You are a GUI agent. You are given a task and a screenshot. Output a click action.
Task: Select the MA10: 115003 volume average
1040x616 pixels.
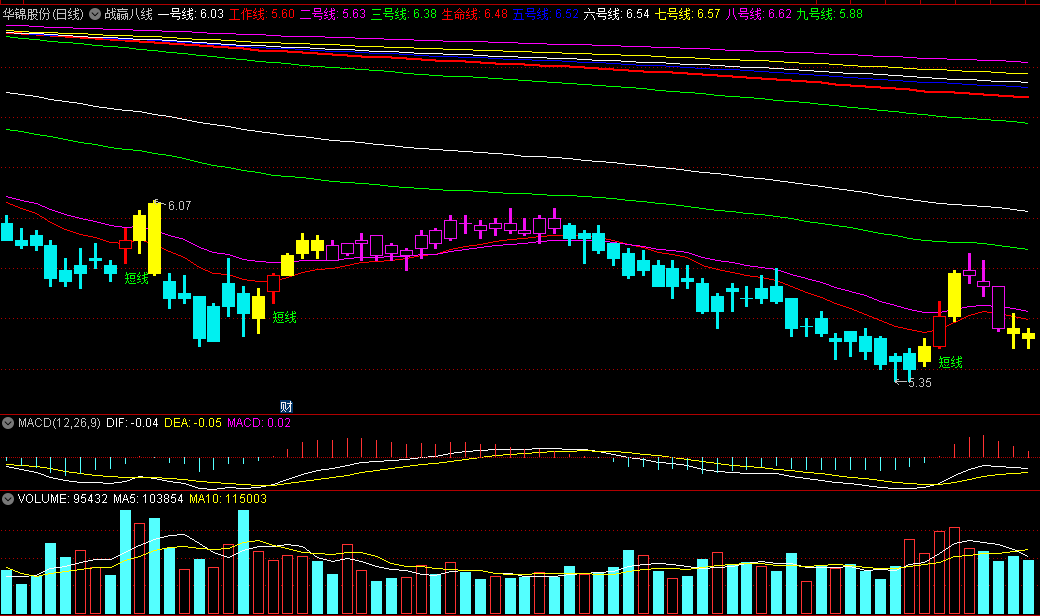pyautogui.click(x=228, y=499)
